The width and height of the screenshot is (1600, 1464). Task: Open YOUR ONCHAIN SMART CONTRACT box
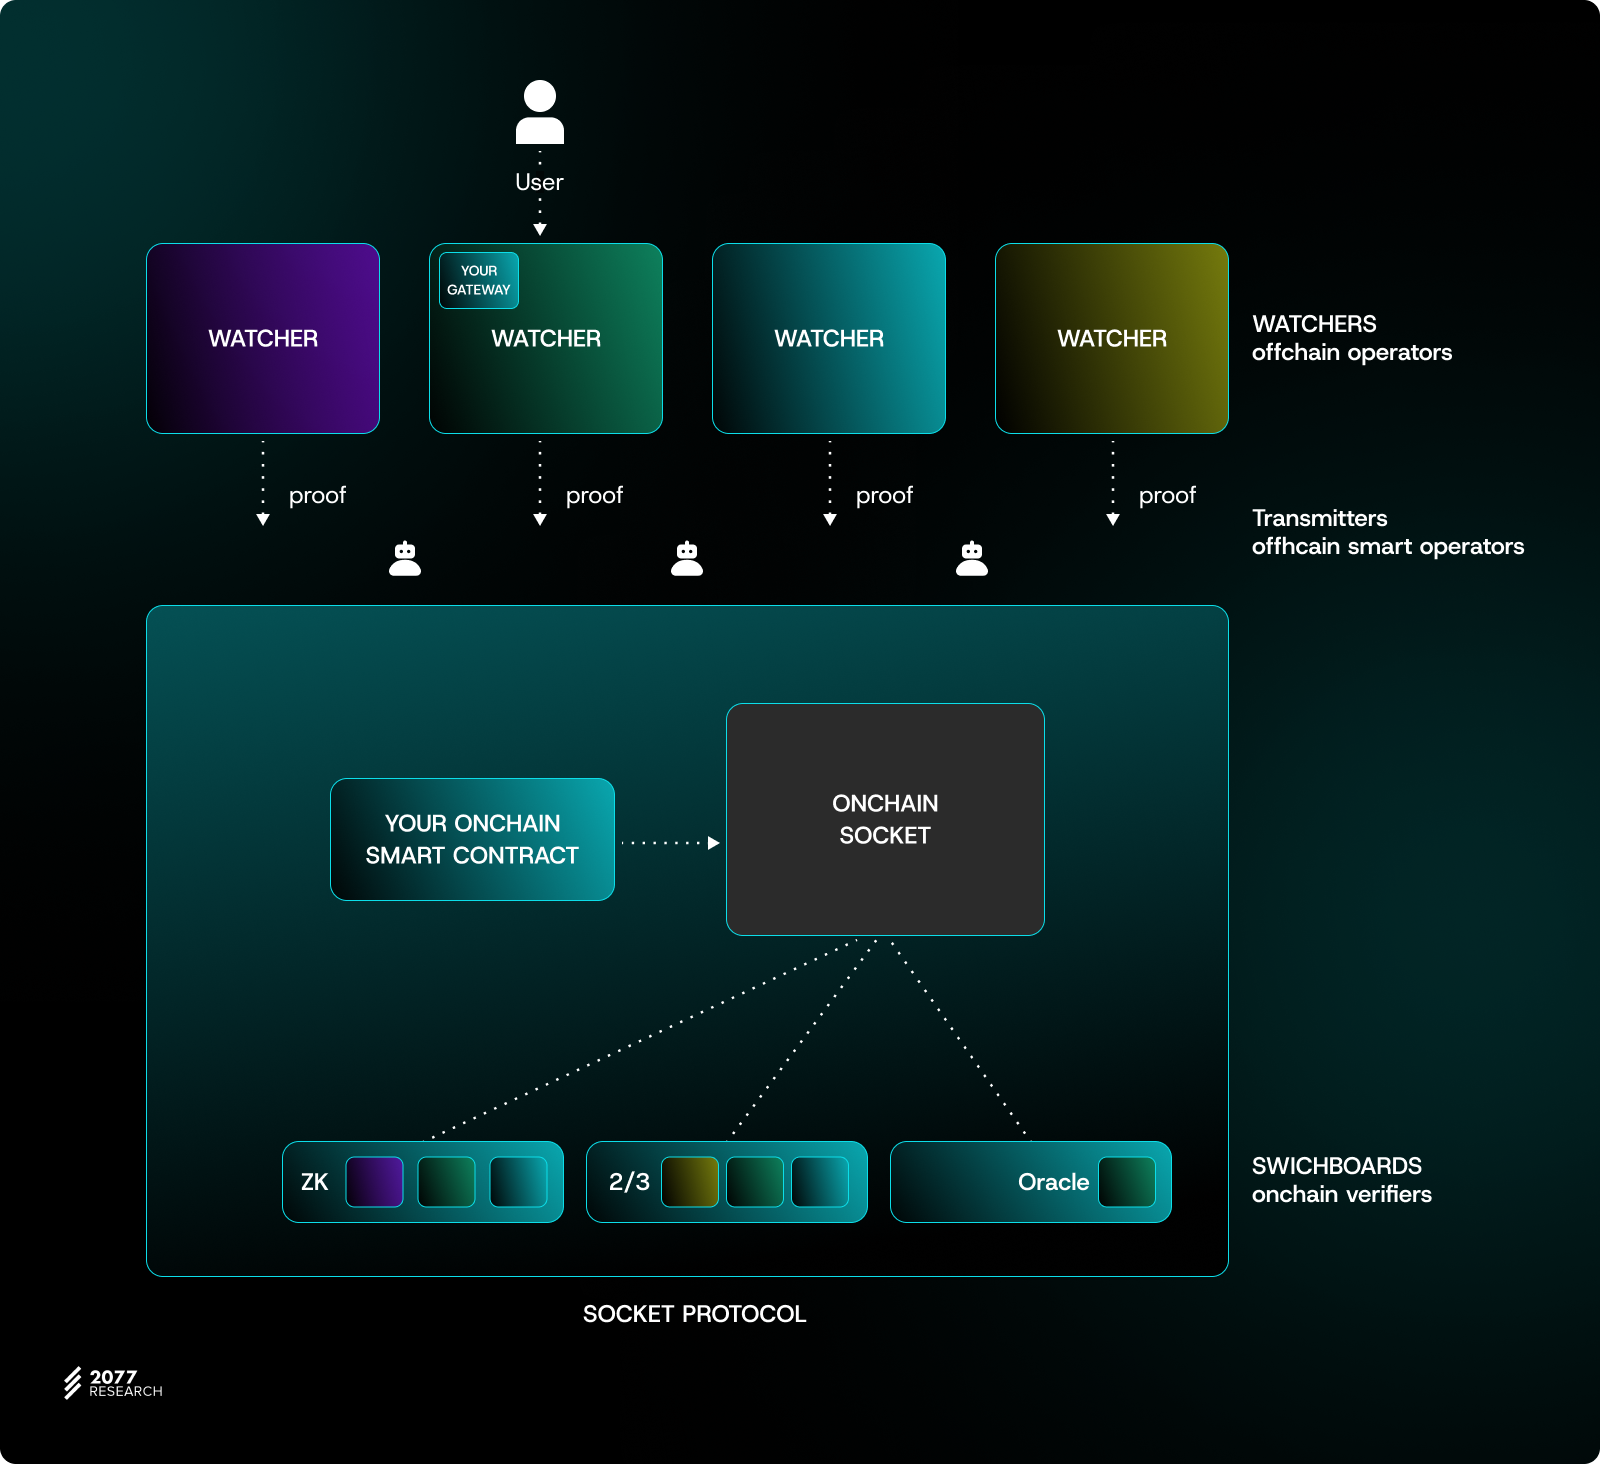[472, 839]
